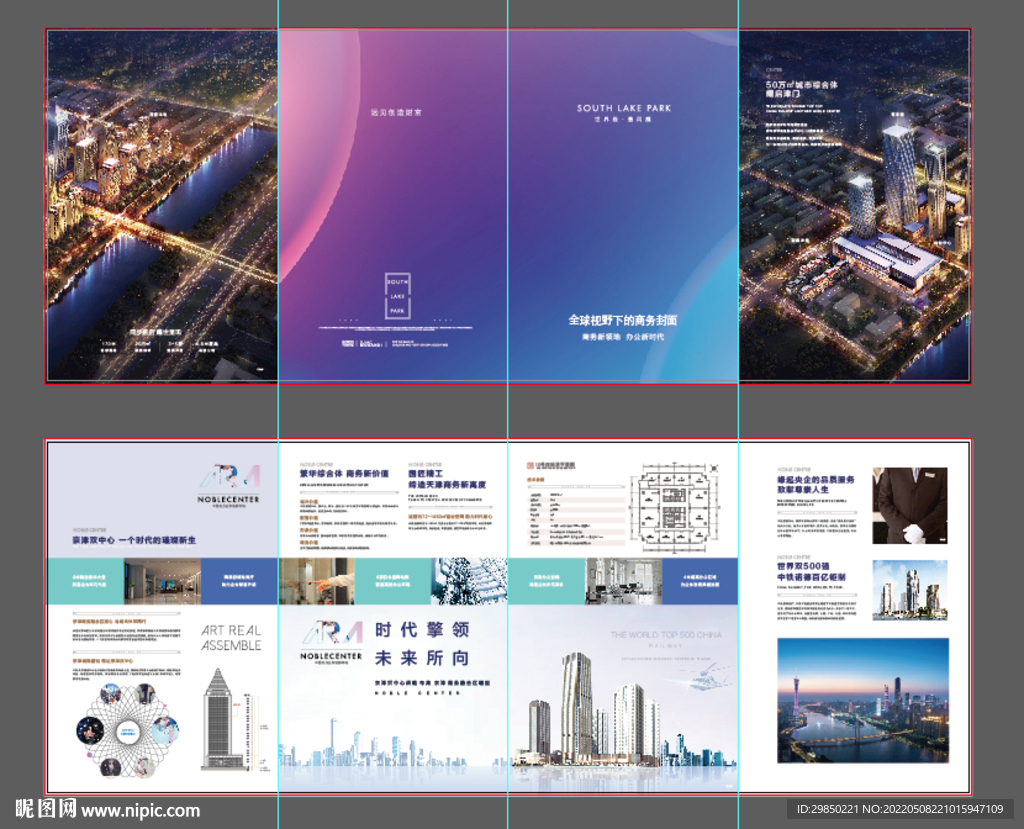Select the 中铁诺德百亿钜制 heading line
1024x829 pixels.
(811, 577)
